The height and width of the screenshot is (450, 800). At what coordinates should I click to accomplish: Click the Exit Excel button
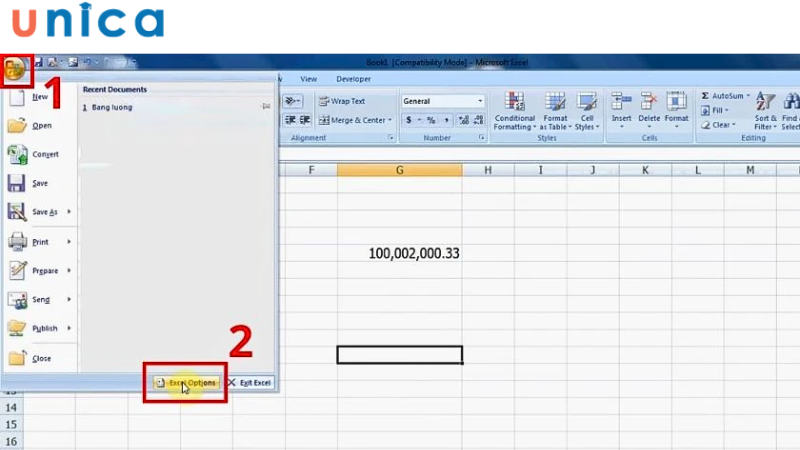click(249, 383)
